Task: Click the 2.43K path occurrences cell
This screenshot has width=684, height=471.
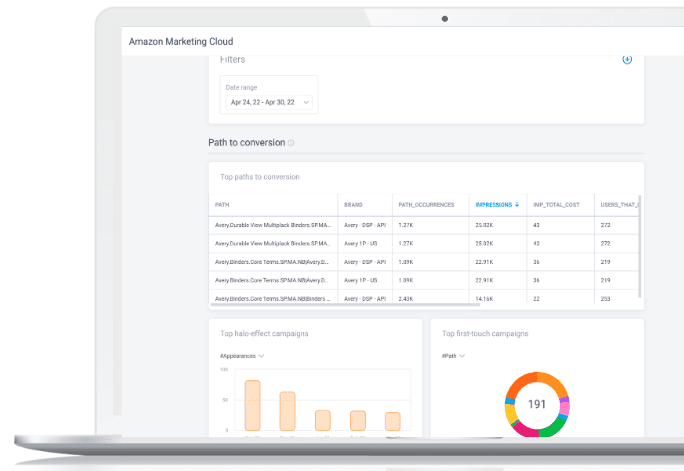Action: [406, 299]
